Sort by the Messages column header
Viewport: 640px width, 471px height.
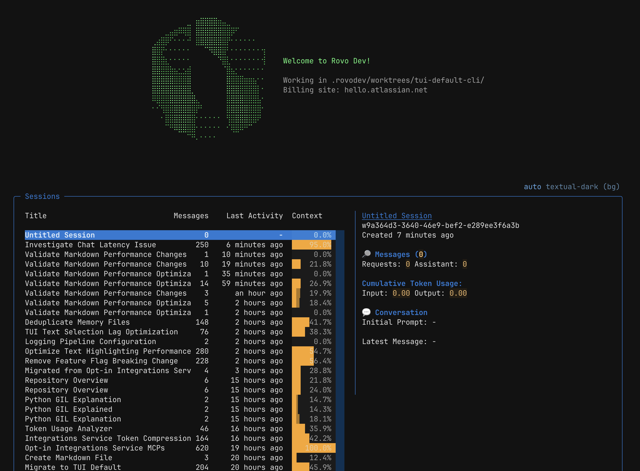pos(191,216)
